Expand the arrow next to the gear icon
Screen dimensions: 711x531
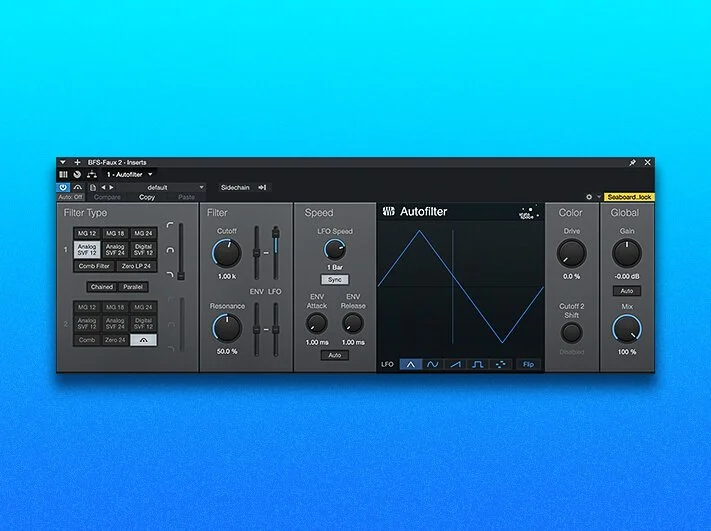[x=599, y=197]
